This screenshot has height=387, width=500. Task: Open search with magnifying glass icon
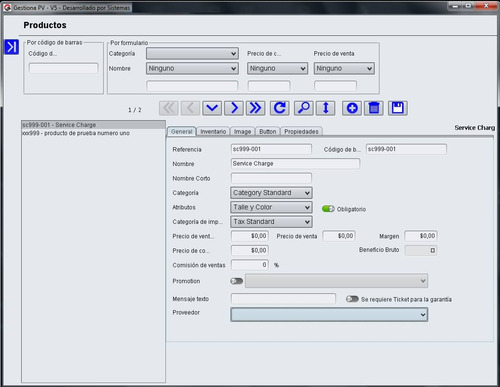click(x=304, y=108)
